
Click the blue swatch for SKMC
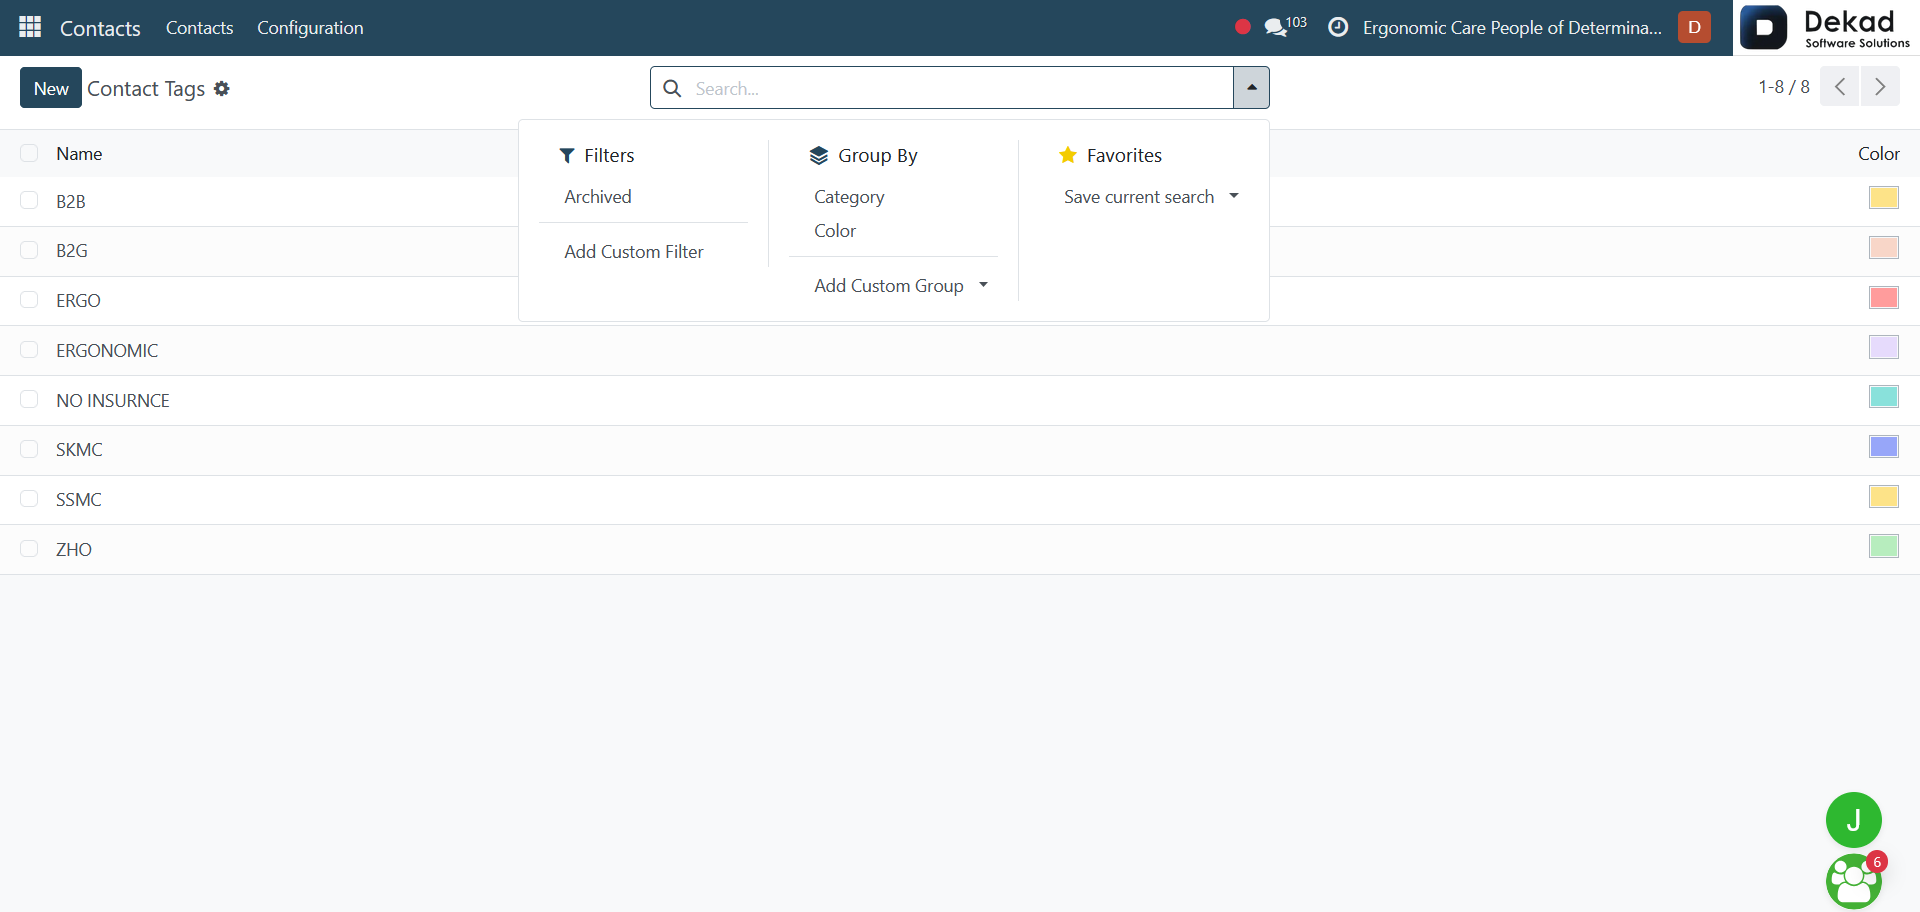(x=1884, y=447)
